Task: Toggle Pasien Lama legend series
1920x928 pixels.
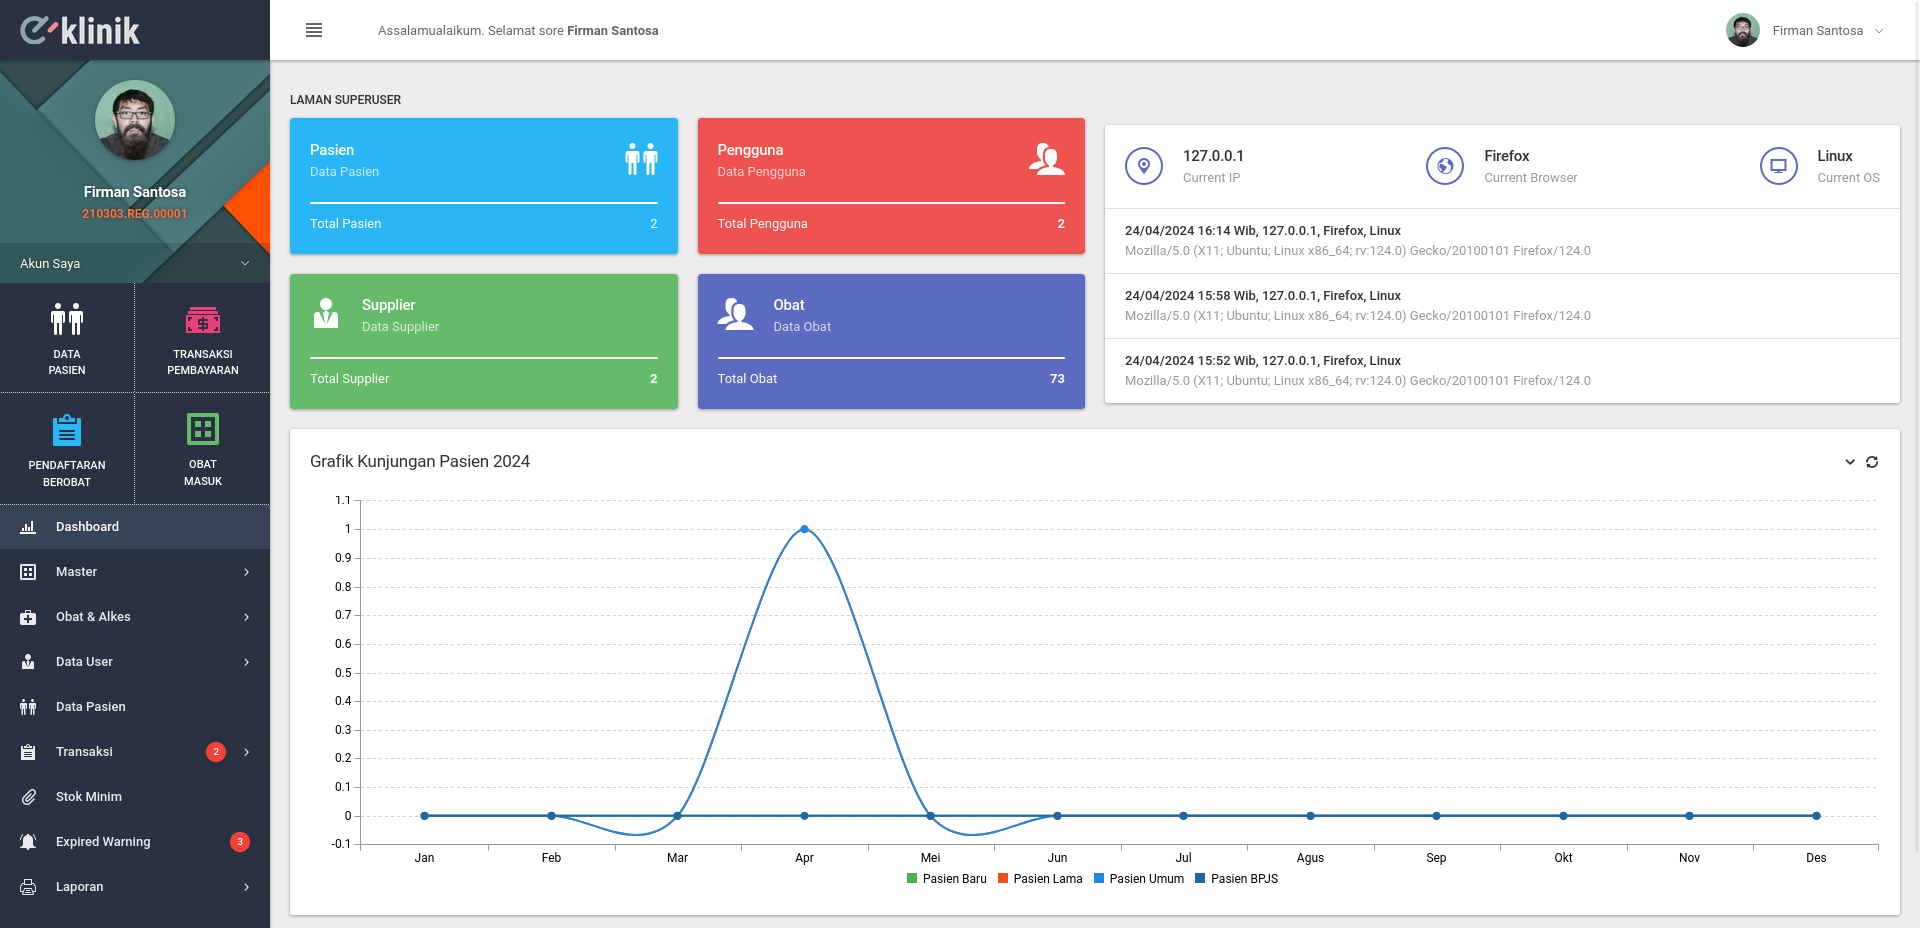Action: pos(1040,879)
